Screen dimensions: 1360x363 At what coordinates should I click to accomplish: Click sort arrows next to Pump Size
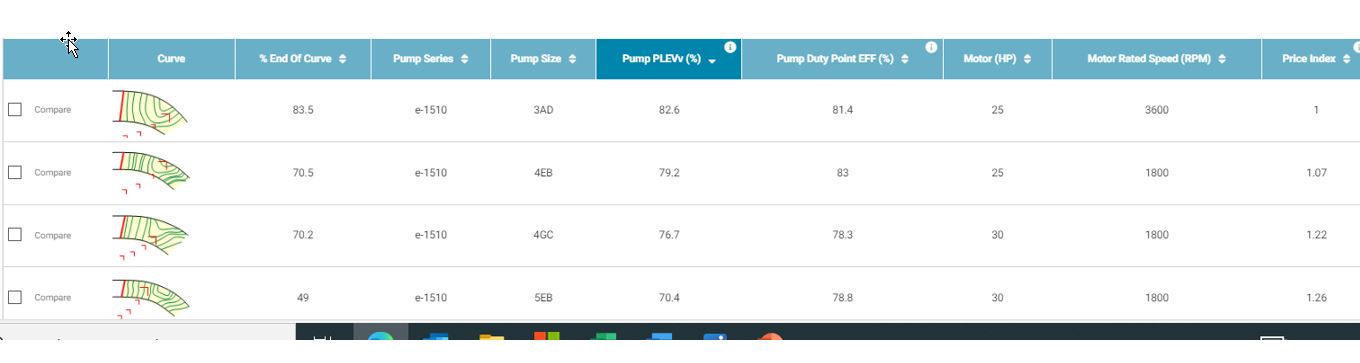pos(572,59)
